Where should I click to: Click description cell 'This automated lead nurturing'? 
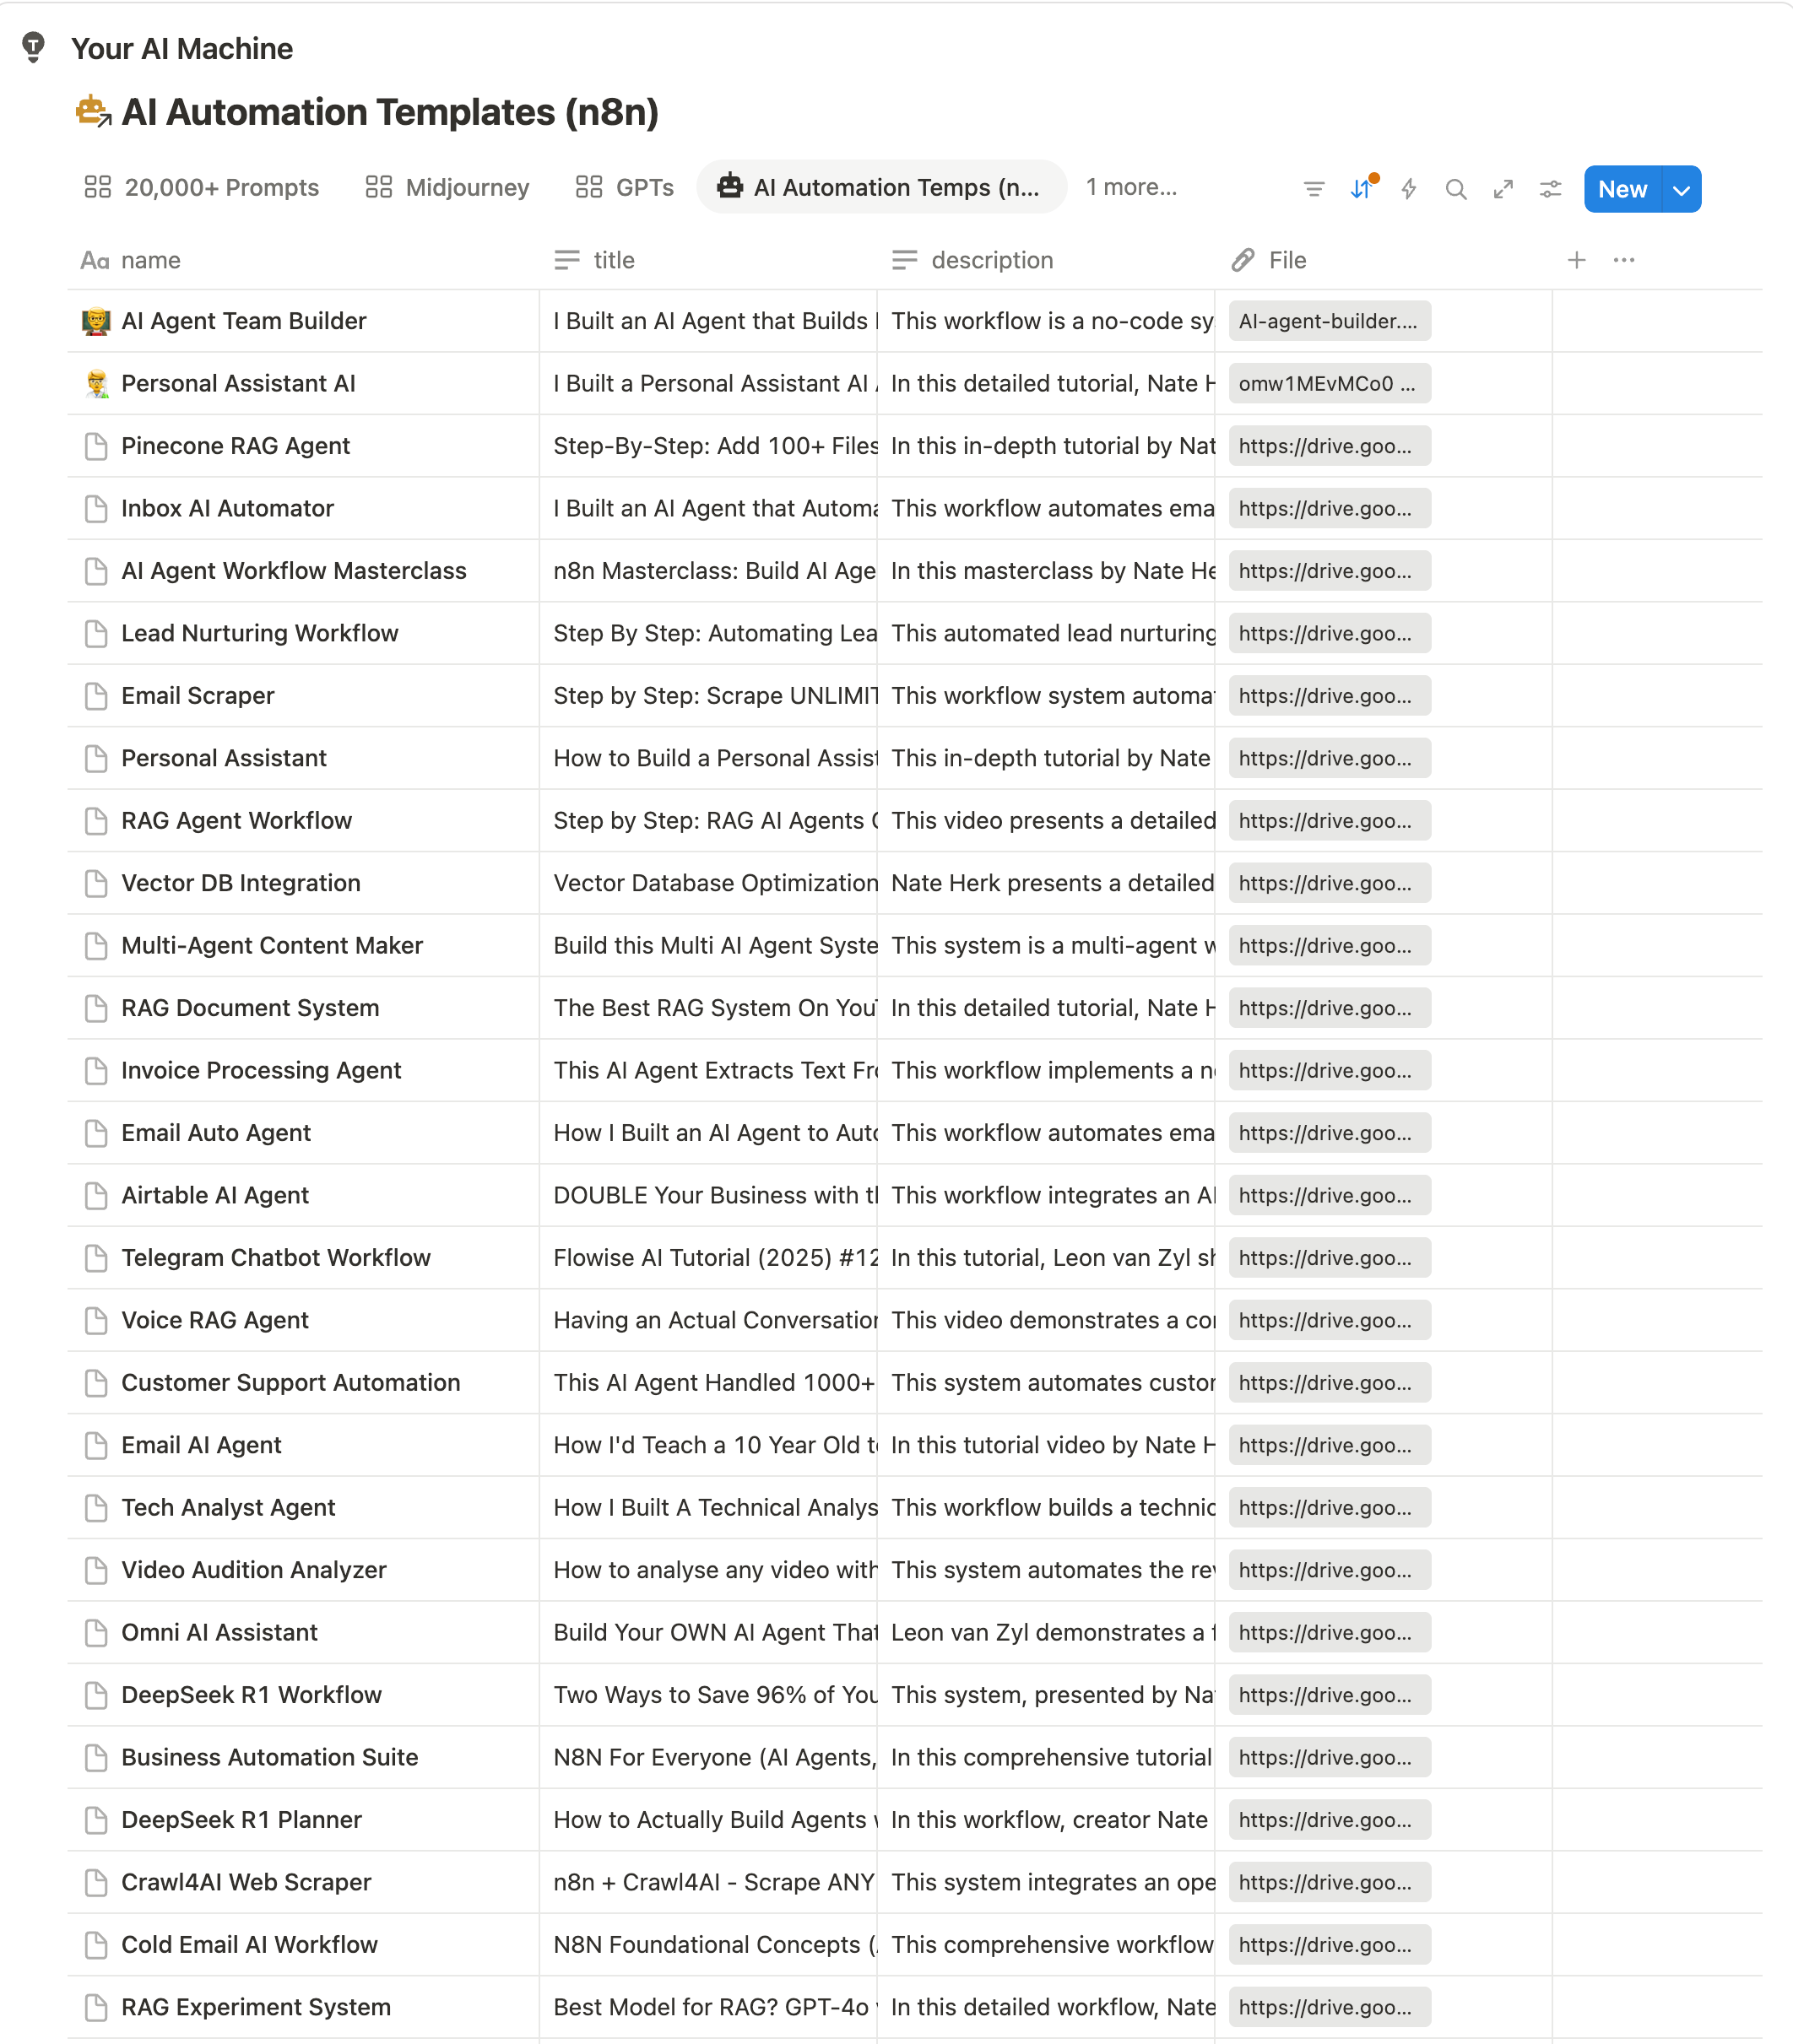point(1046,633)
